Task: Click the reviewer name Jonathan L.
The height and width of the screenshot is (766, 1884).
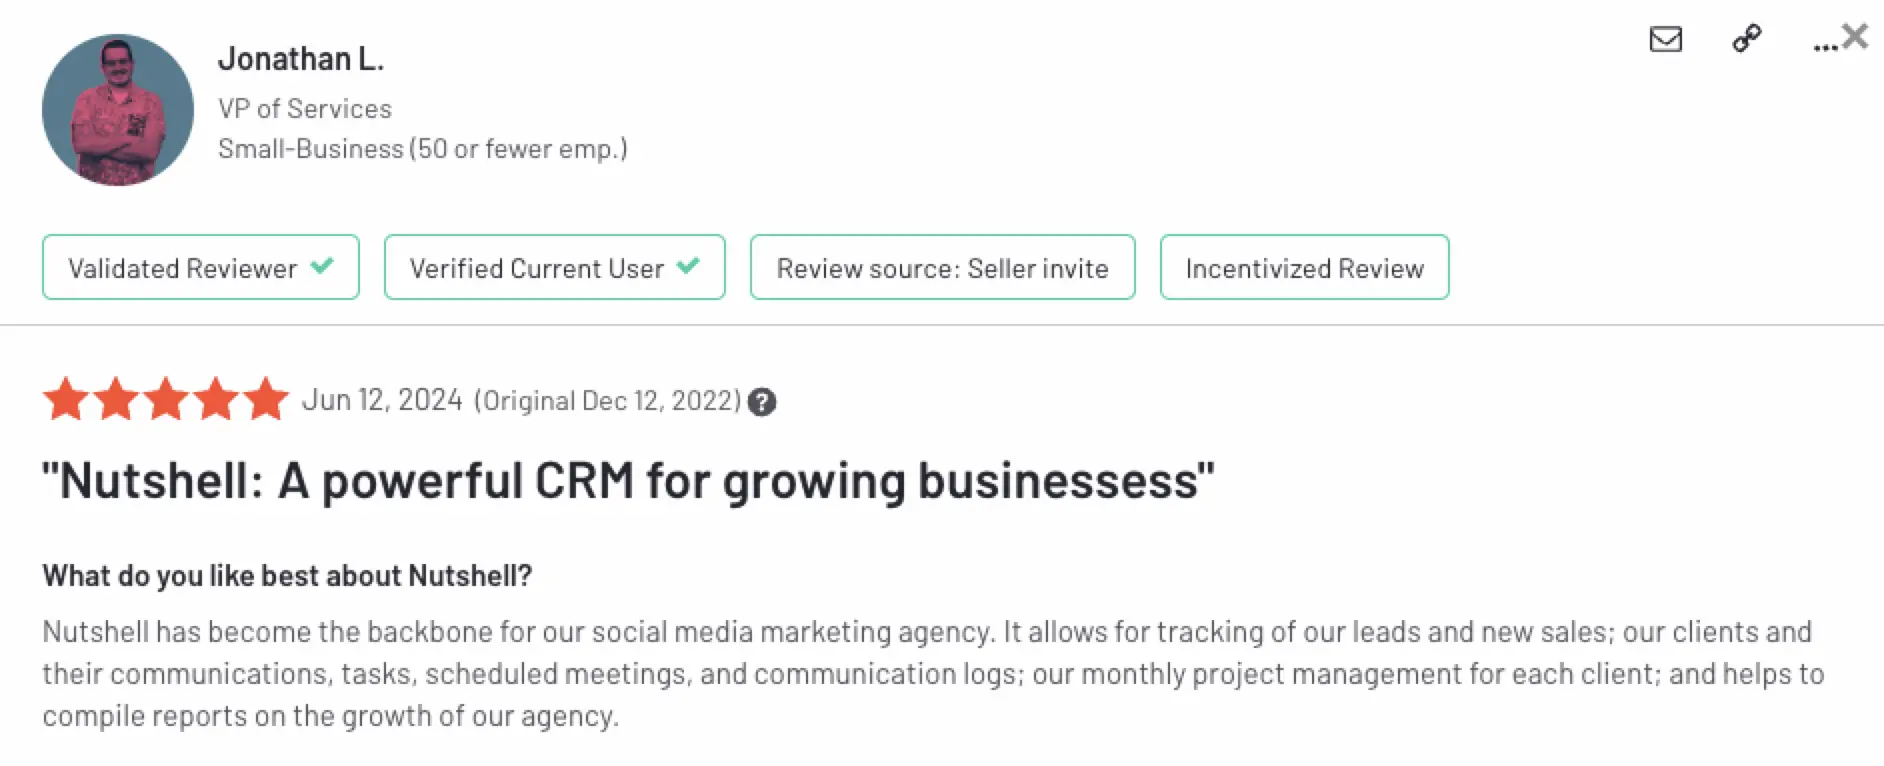Action: (x=300, y=59)
